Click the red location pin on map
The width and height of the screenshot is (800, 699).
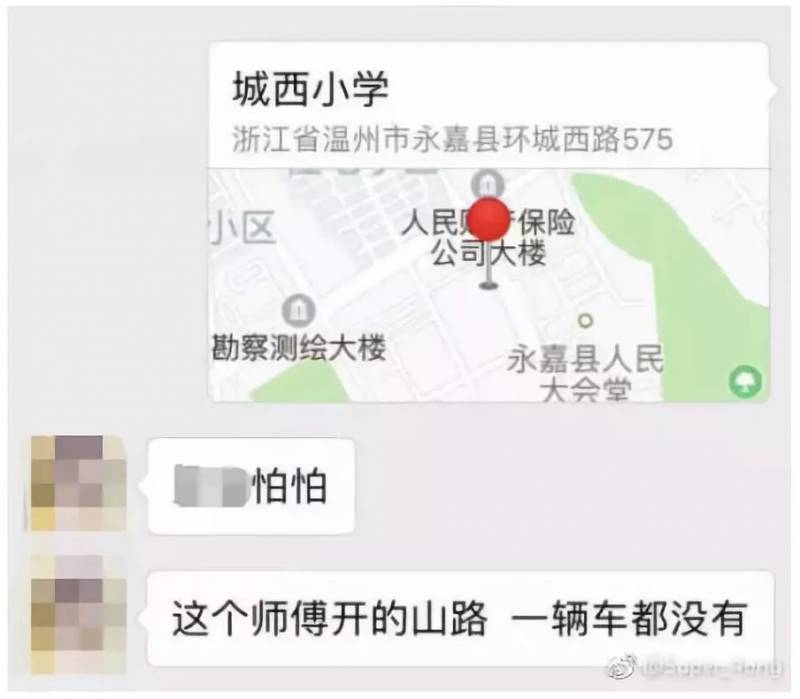489,220
